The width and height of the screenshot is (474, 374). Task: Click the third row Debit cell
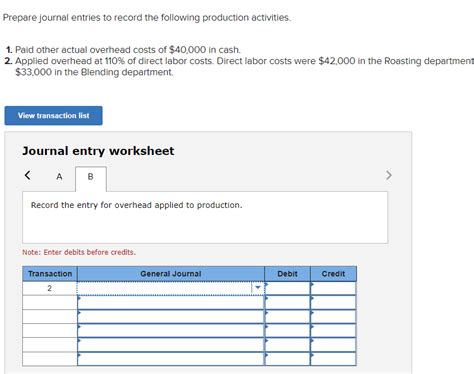tap(287, 316)
